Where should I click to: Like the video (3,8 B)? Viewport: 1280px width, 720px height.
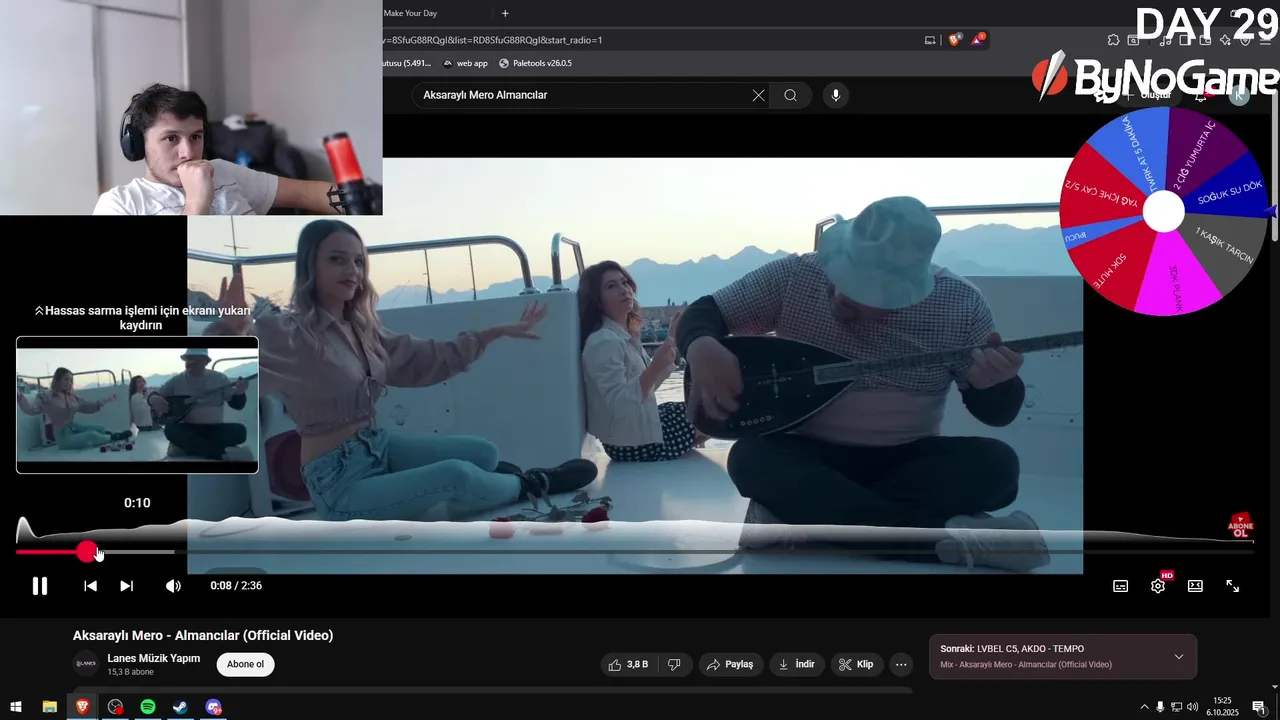pos(628,664)
